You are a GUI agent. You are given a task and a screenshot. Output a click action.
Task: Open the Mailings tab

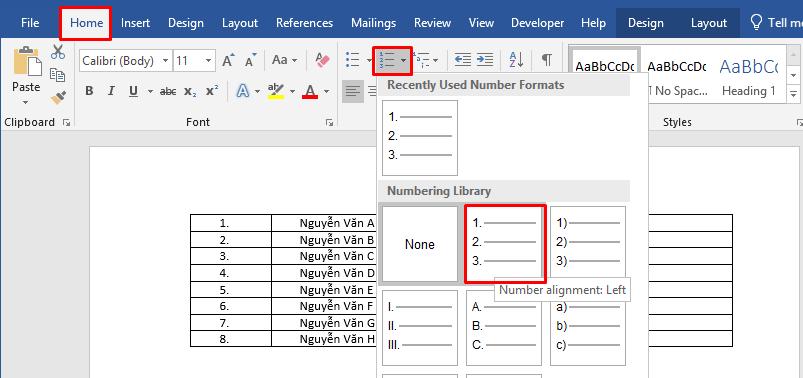373,23
